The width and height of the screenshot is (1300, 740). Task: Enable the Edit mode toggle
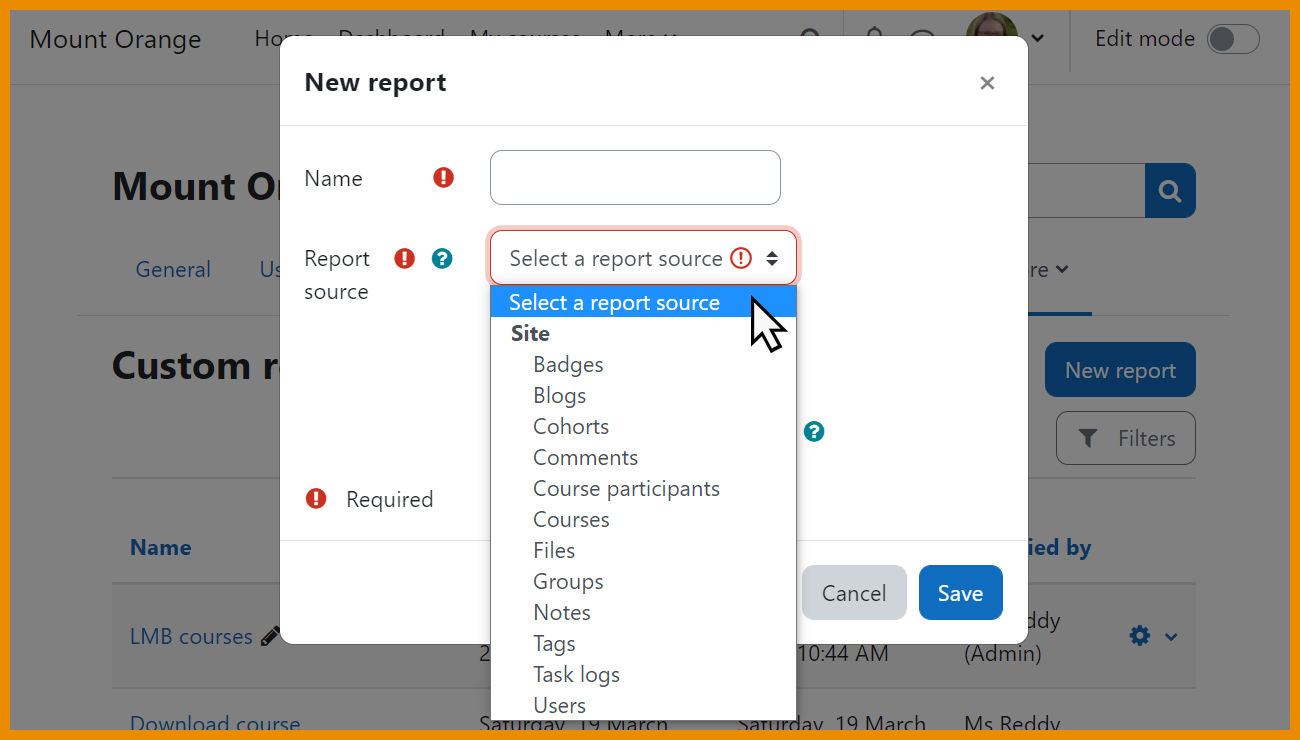[x=1233, y=39]
